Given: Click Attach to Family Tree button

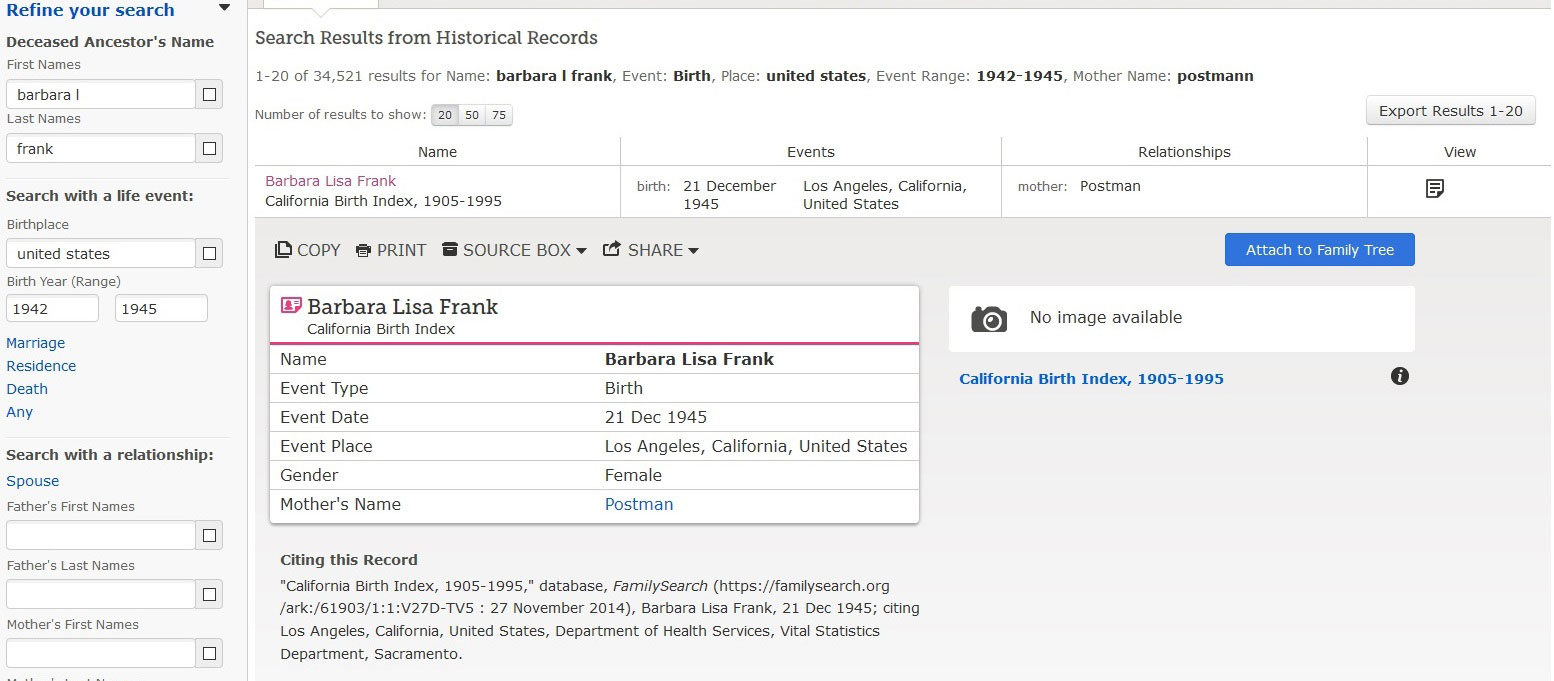Looking at the screenshot, I should pos(1319,250).
